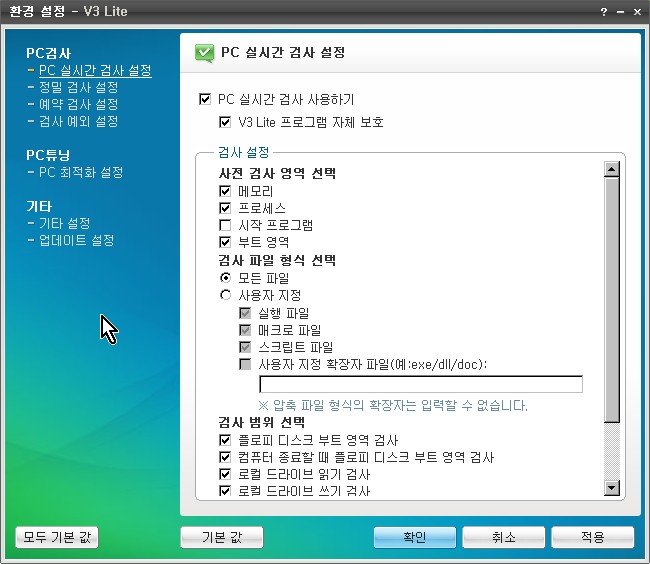Go to 검사 예외 설정
The width and height of the screenshot is (650, 564).
(x=78, y=121)
